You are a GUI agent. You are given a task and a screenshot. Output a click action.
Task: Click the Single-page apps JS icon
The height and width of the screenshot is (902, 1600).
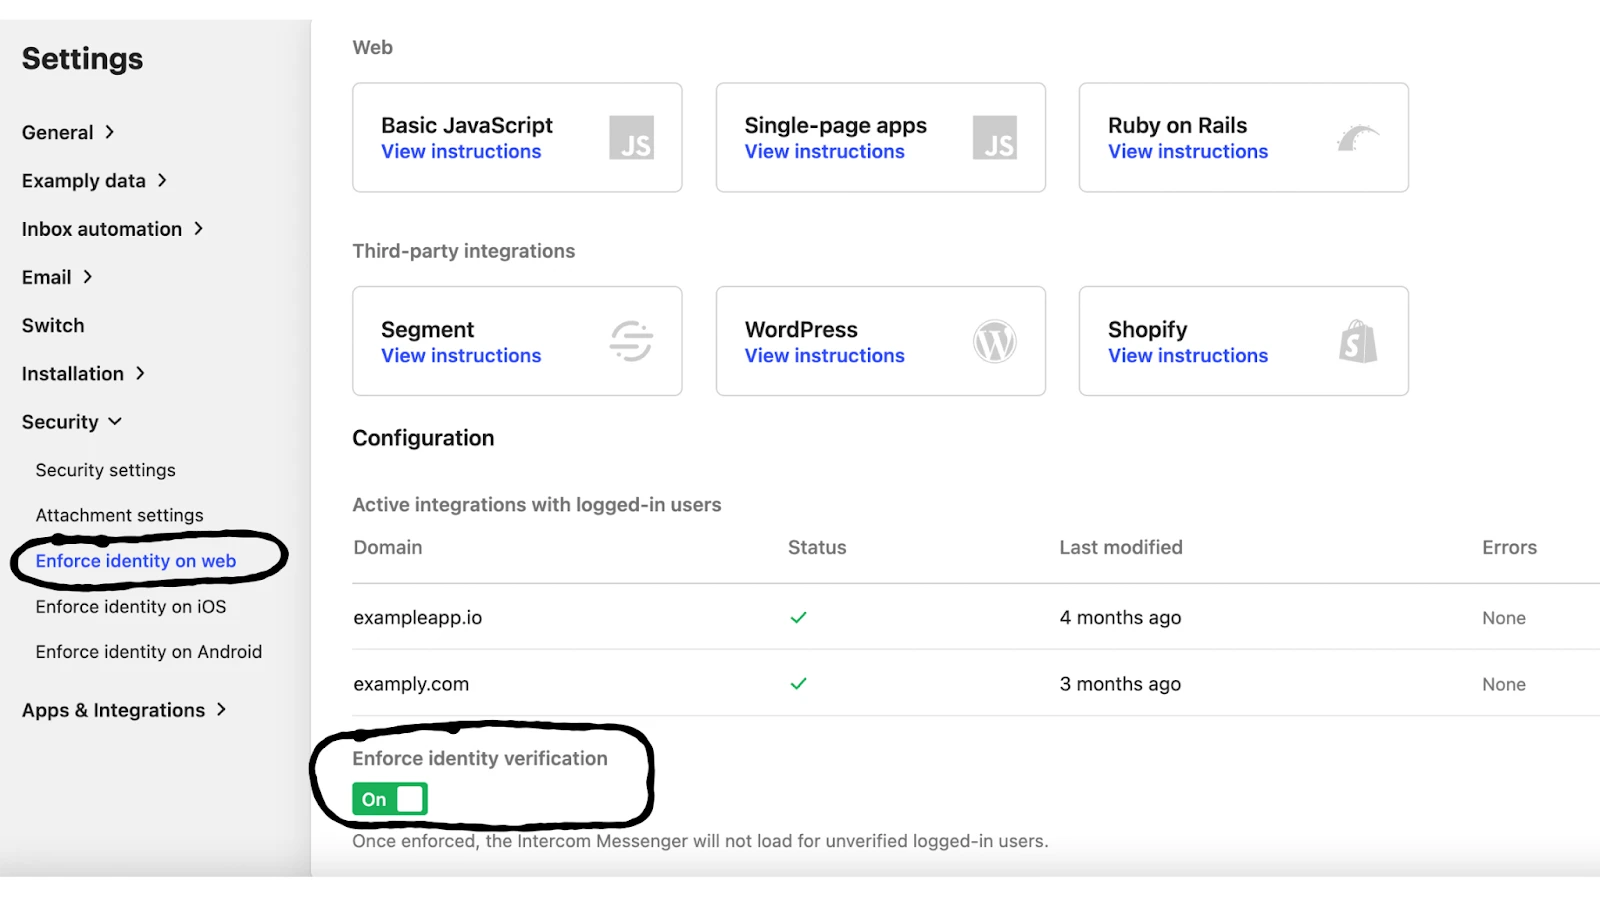pos(996,139)
